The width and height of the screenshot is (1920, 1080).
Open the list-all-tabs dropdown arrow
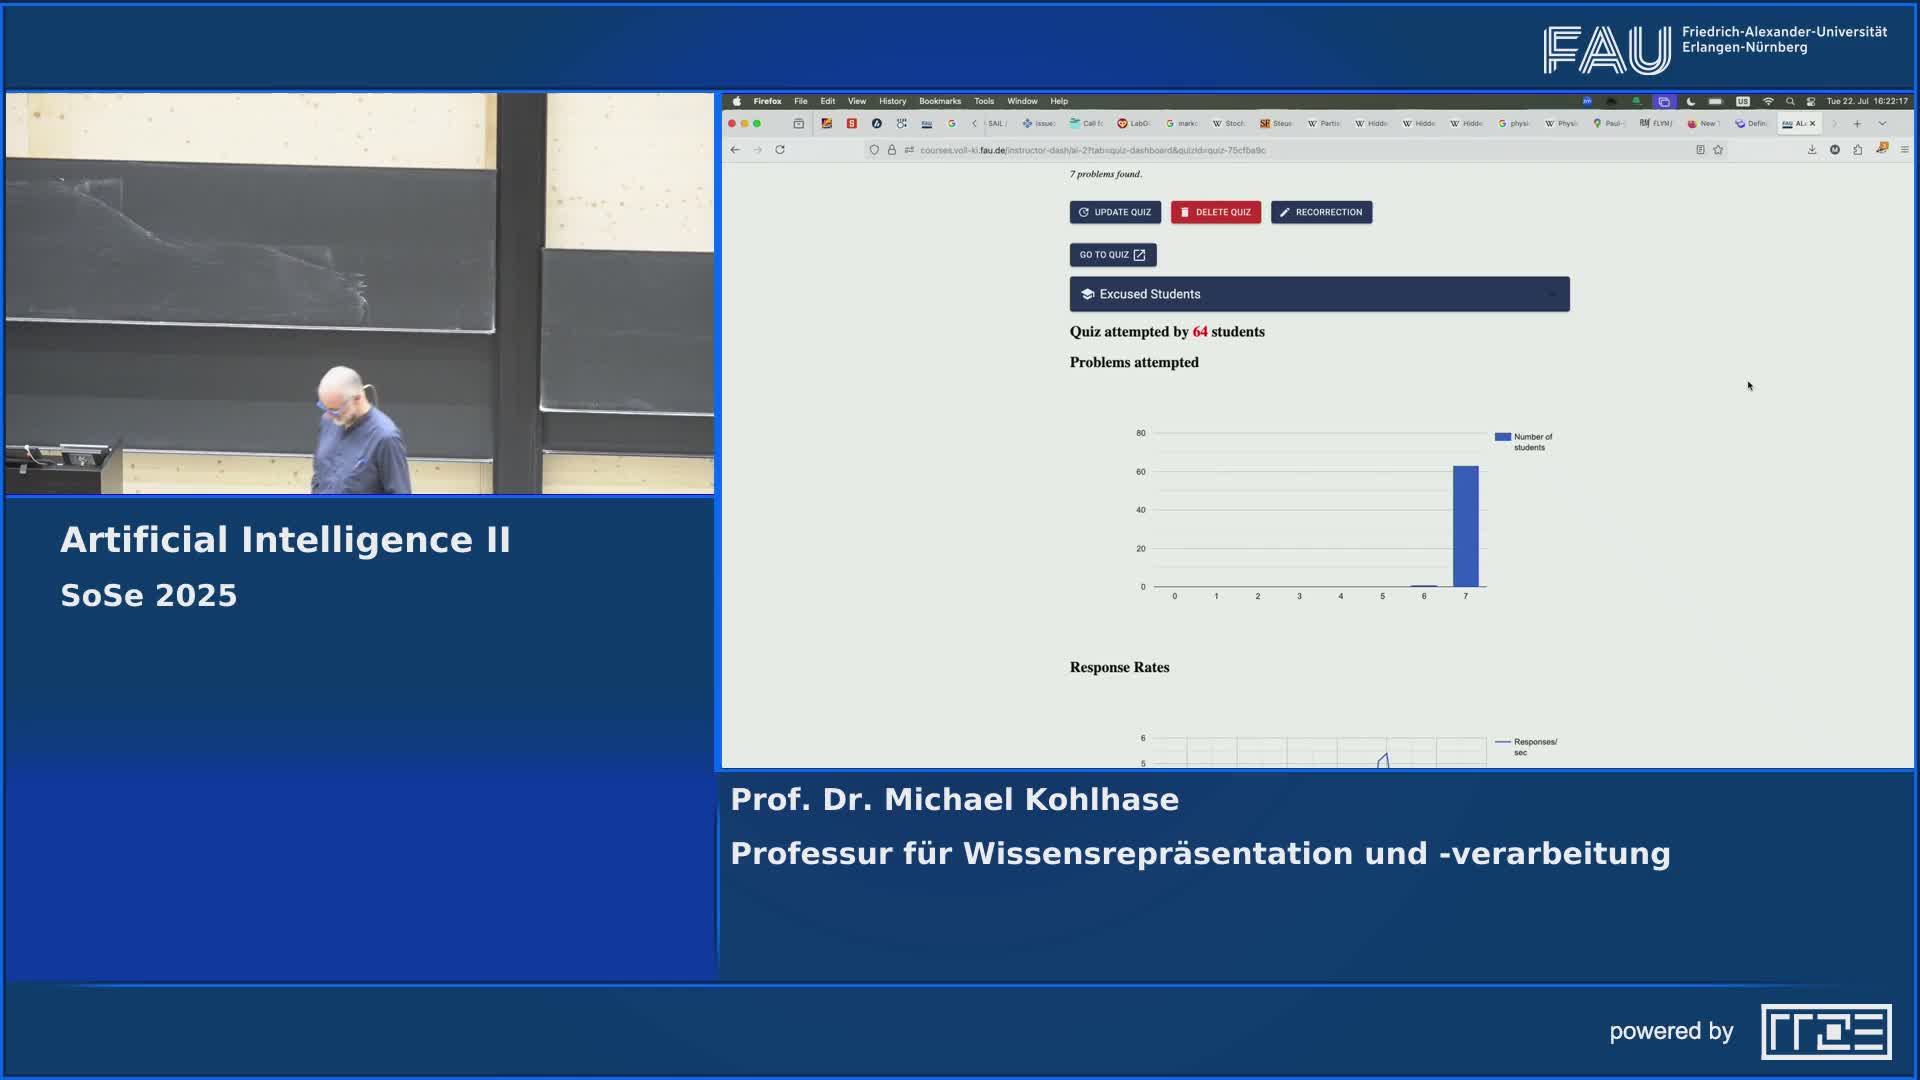pos(1881,124)
